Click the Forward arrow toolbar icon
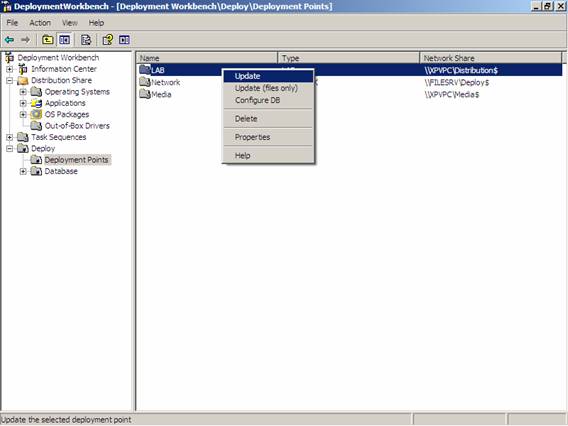The image size is (568, 426). point(25,39)
